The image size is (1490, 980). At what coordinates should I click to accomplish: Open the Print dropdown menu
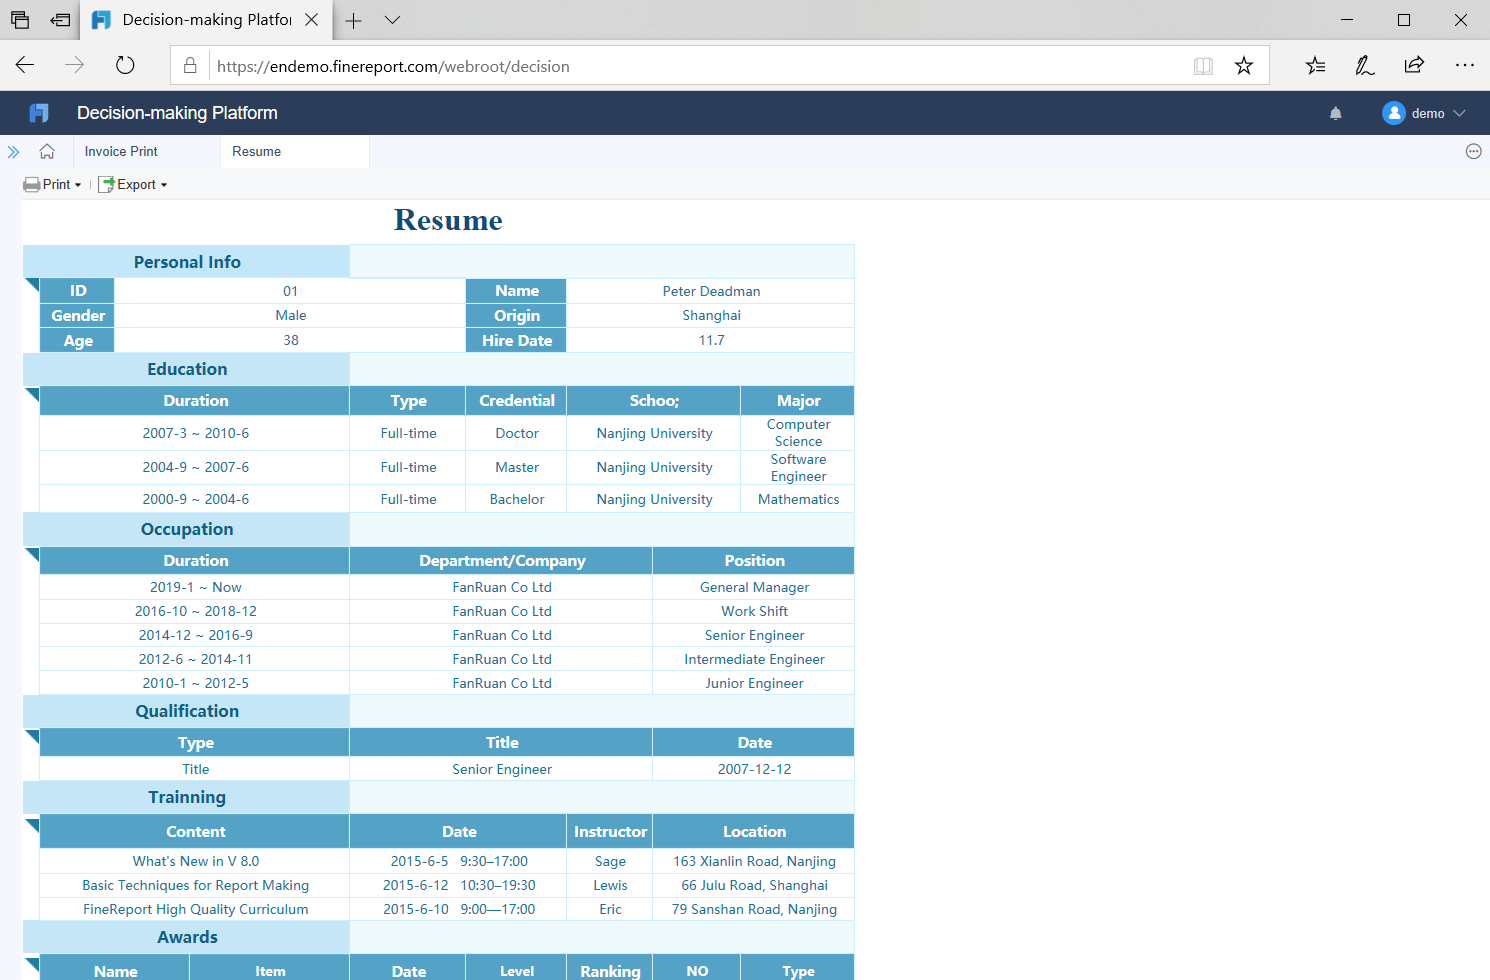pos(53,184)
